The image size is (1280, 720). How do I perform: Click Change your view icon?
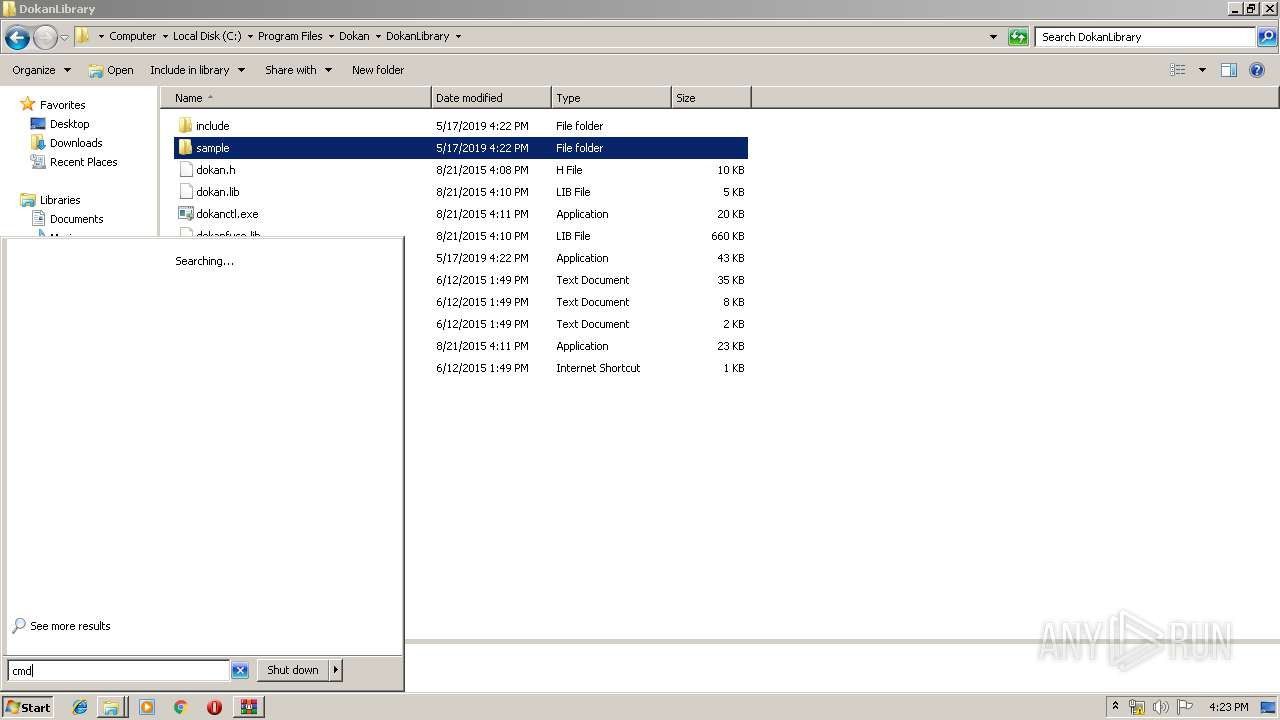1178,70
